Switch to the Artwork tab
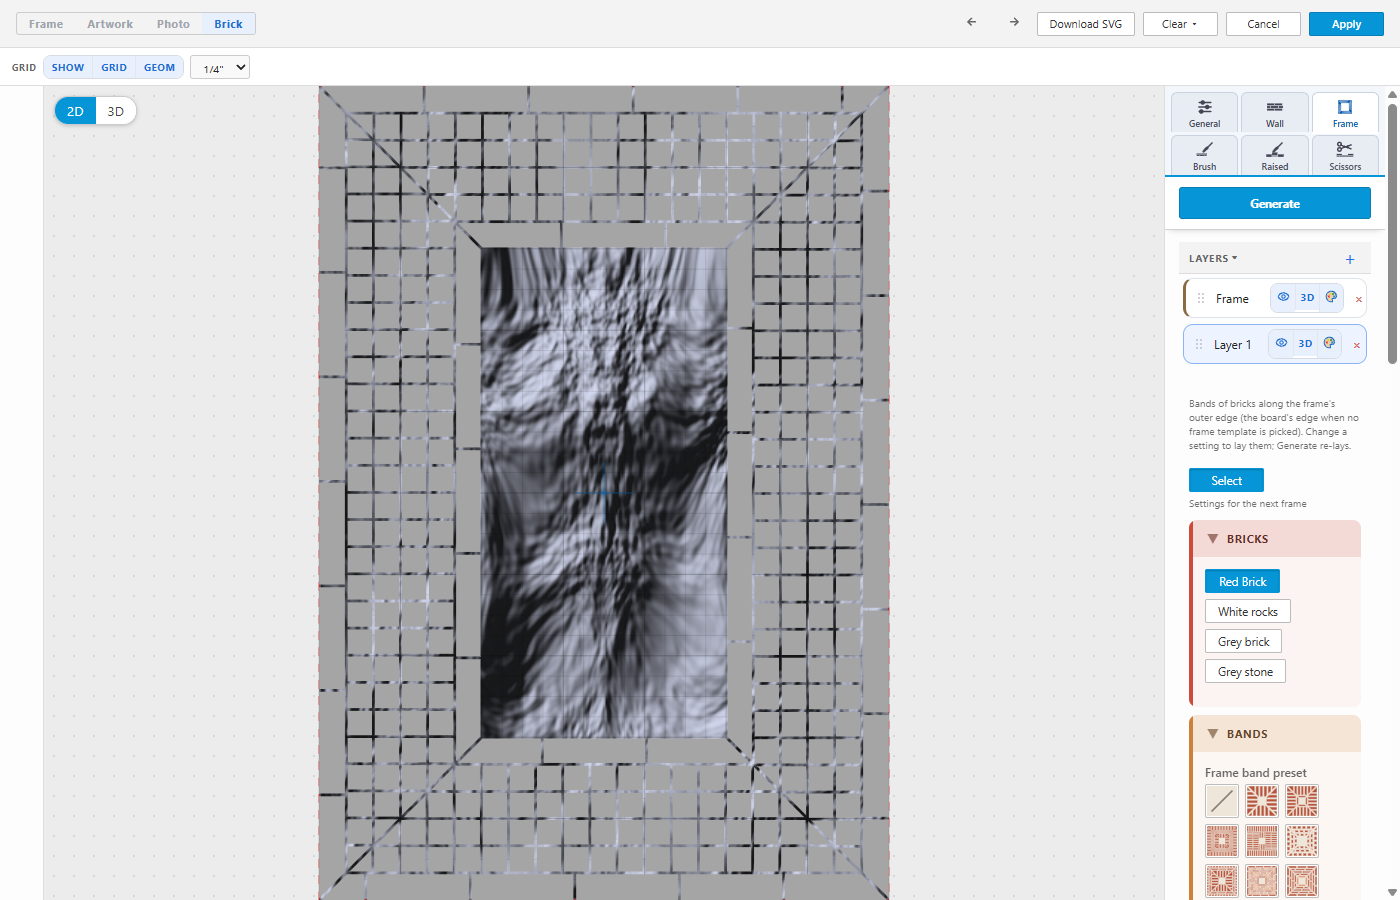Screen dimensions: 1400x900 110,24
